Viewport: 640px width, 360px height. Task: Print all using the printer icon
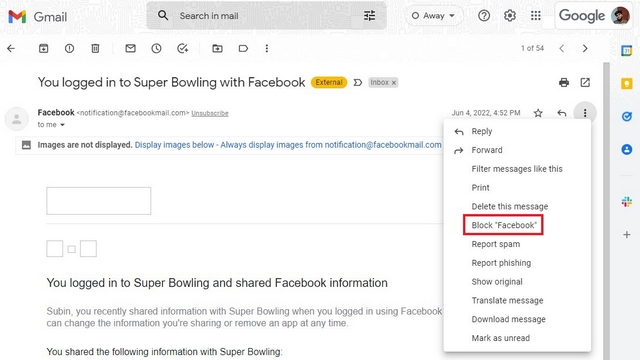(564, 82)
